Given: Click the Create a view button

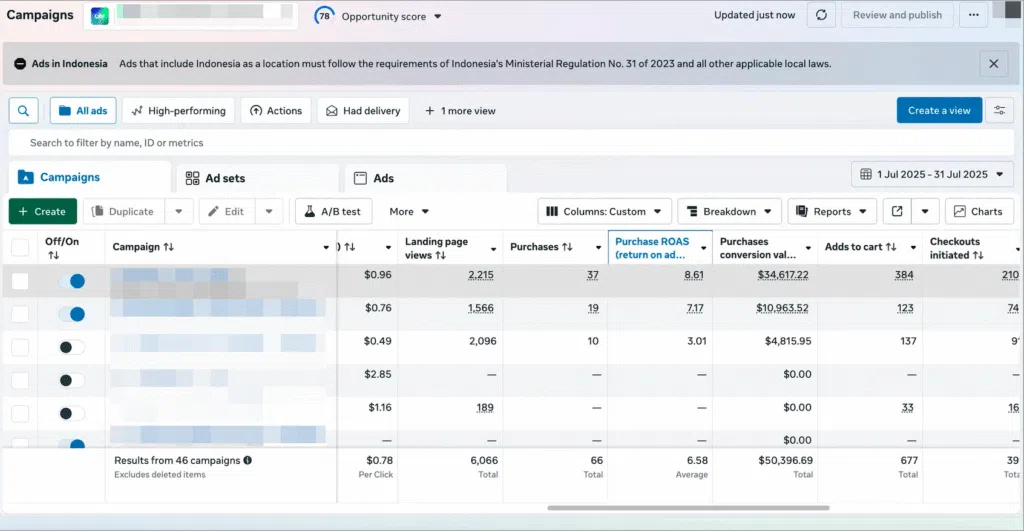Looking at the screenshot, I should 938,110.
